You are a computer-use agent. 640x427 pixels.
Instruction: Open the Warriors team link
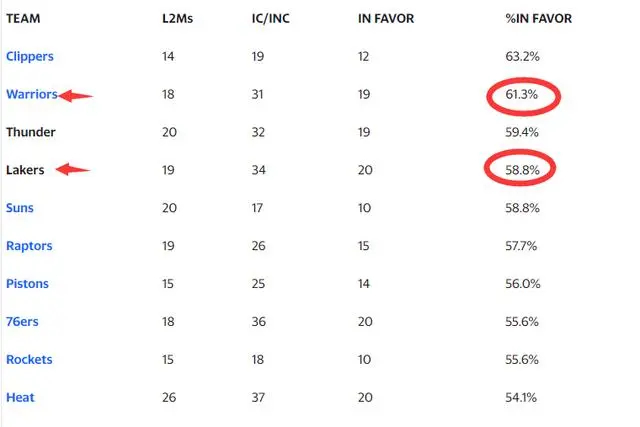tap(31, 95)
